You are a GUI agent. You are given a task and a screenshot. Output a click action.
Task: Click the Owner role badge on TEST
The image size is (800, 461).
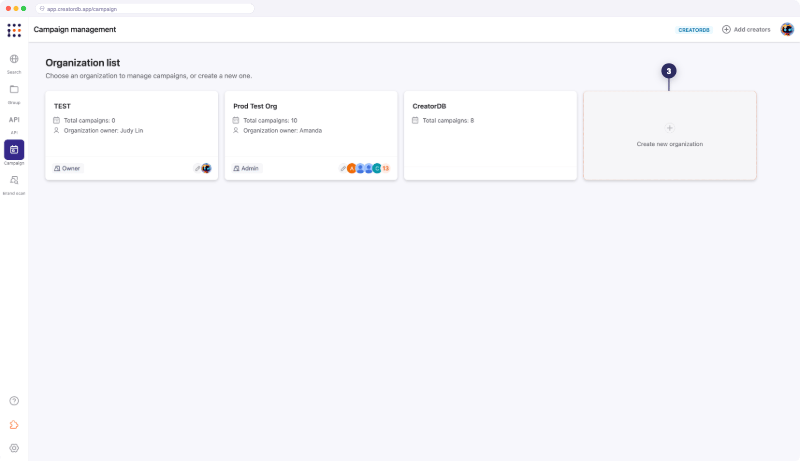click(x=67, y=168)
